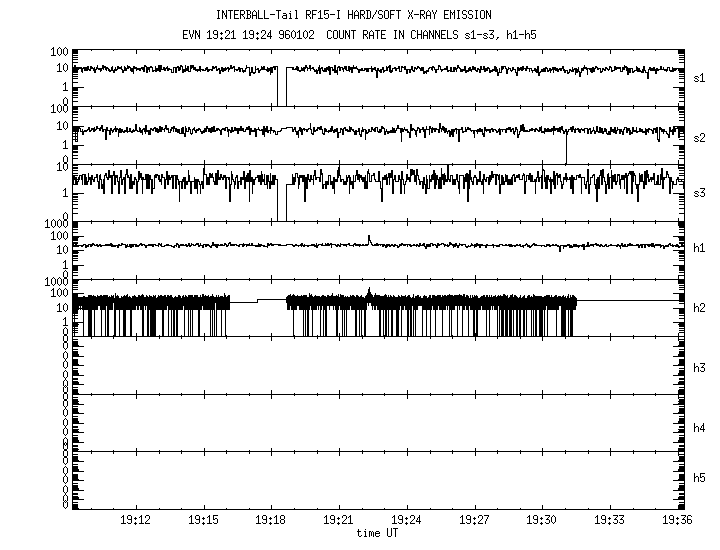
Task: Select the h5 channel label
Action: point(700,478)
